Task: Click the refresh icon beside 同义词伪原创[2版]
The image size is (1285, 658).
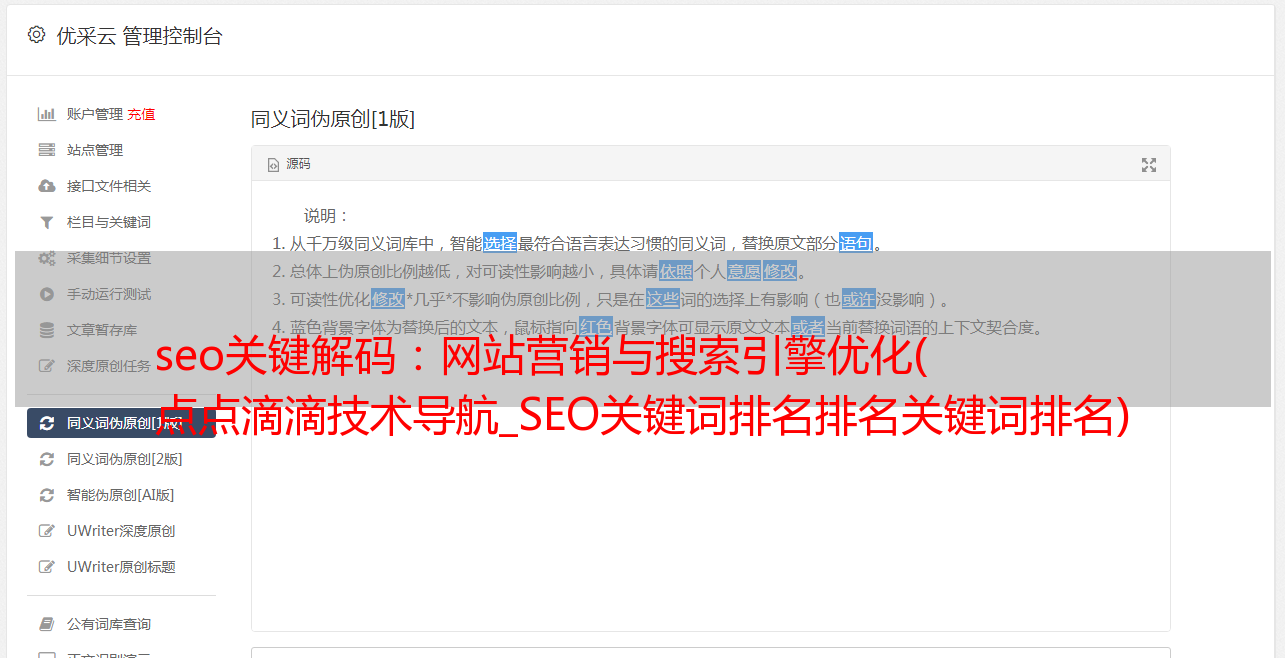Action: pos(46,459)
